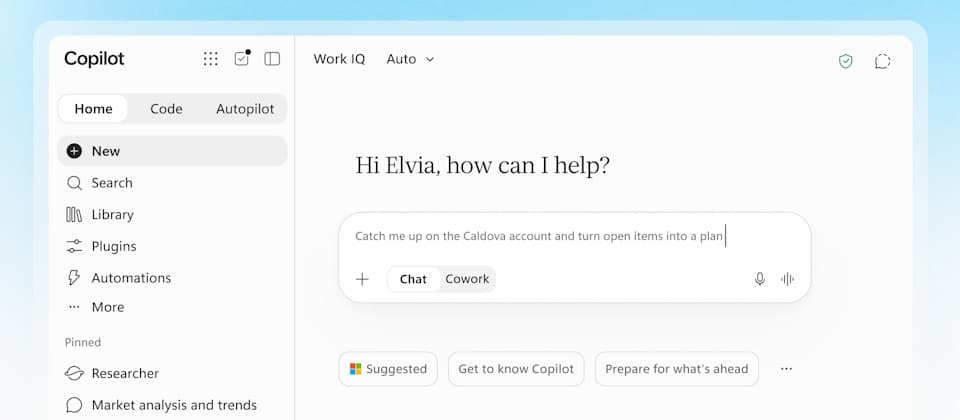Click the prompt text input field
The image size is (960, 420).
pos(574,236)
